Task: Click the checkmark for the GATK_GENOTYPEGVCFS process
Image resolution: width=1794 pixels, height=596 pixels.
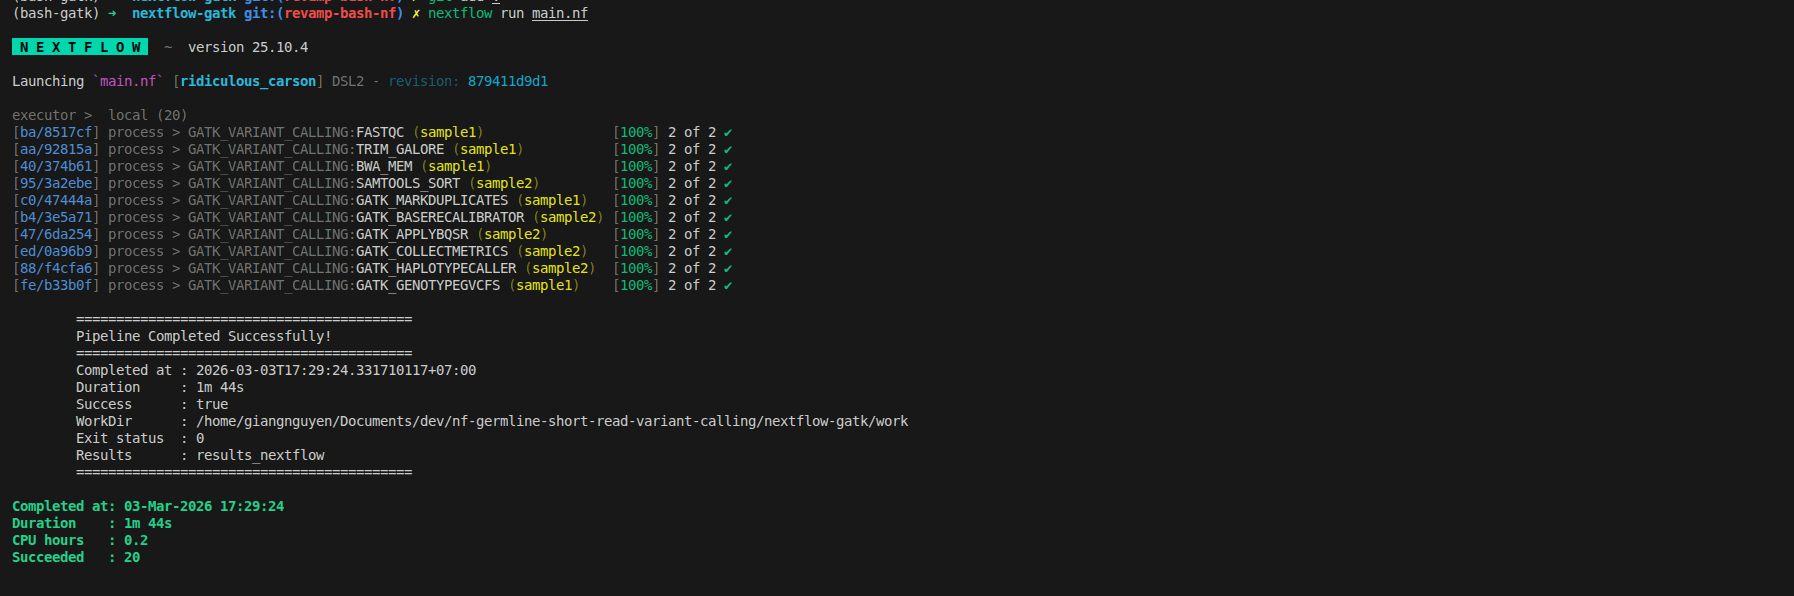Action: point(728,285)
